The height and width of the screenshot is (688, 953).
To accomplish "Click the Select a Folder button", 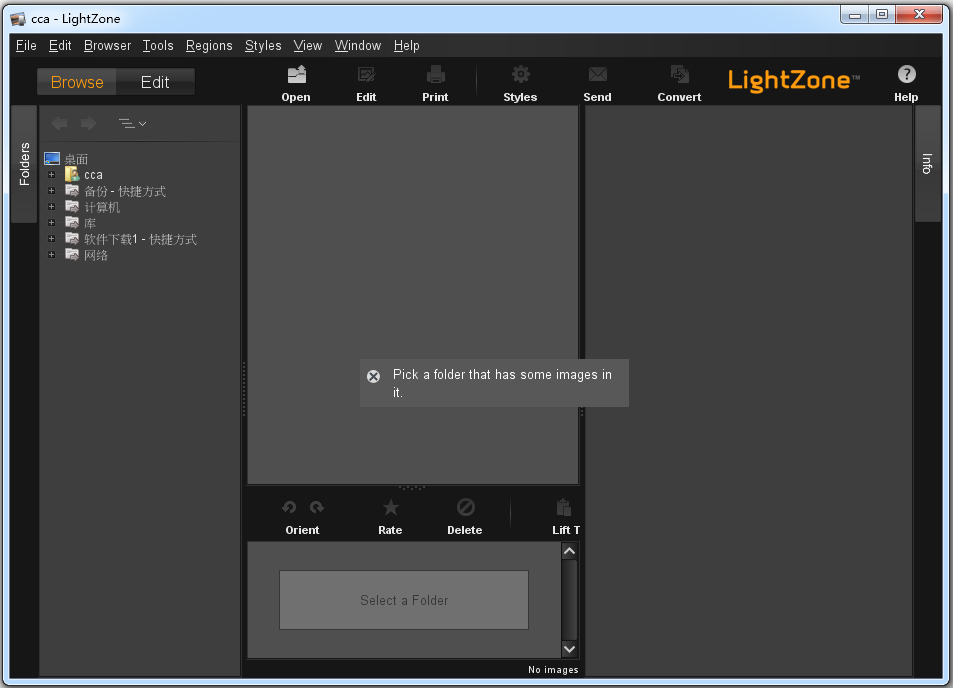I will pos(404,600).
